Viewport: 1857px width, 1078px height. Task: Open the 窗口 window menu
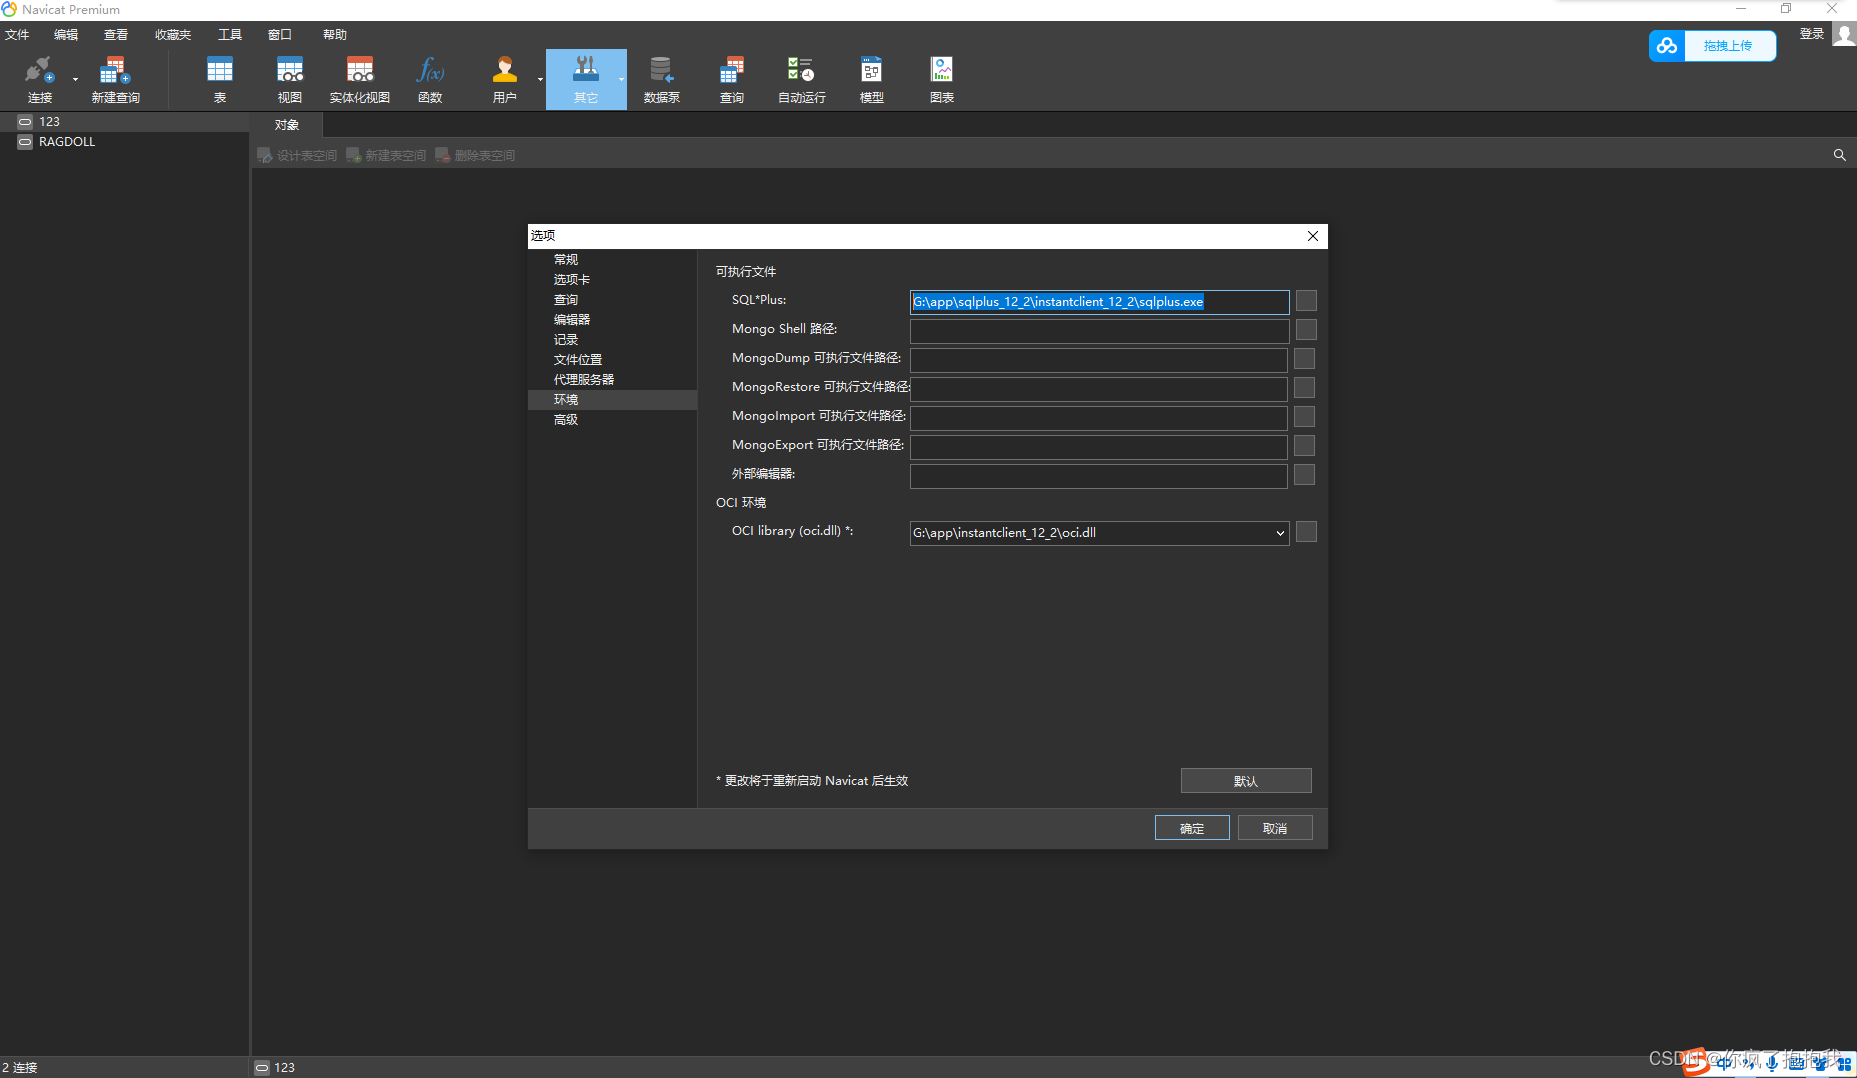280,34
